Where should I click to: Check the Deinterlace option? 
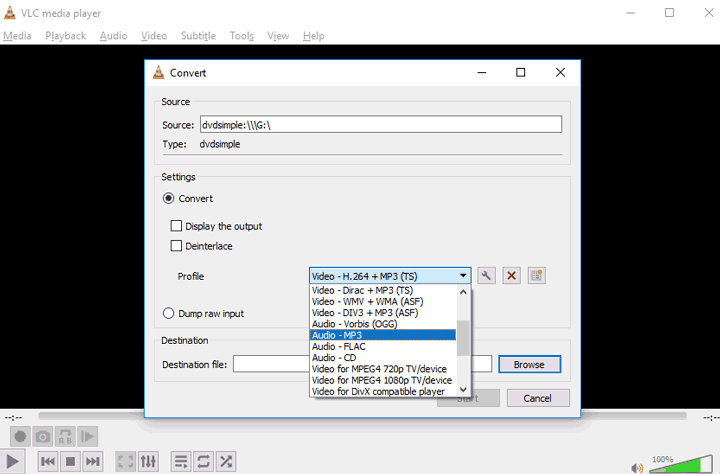point(177,246)
